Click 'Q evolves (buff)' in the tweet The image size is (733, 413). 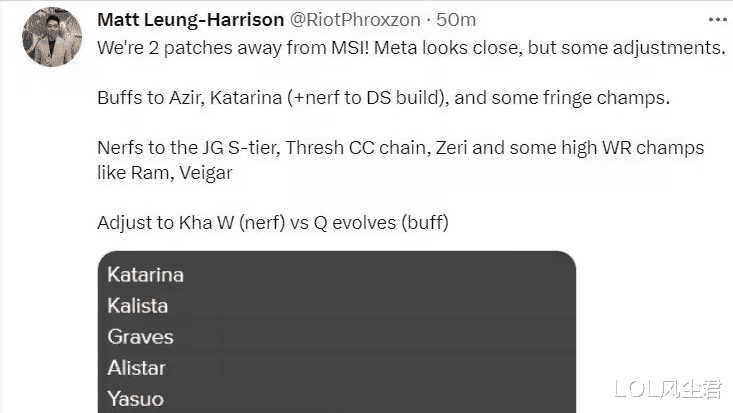381,223
